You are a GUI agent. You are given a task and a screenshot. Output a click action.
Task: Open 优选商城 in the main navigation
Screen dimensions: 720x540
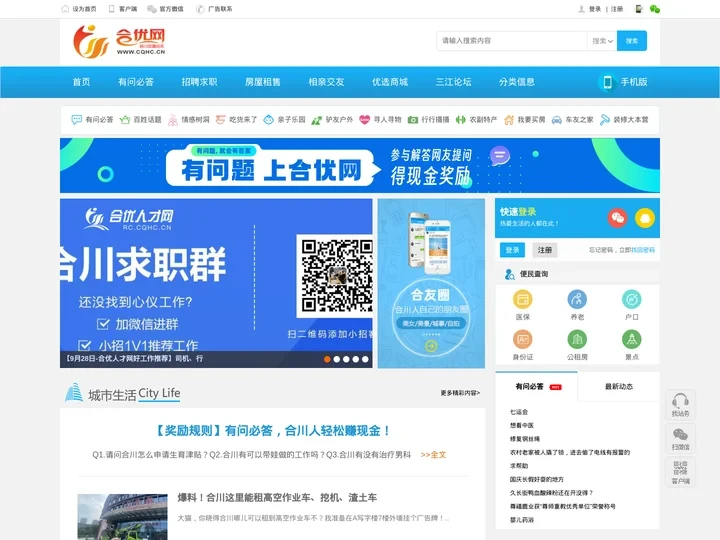tap(390, 82)
